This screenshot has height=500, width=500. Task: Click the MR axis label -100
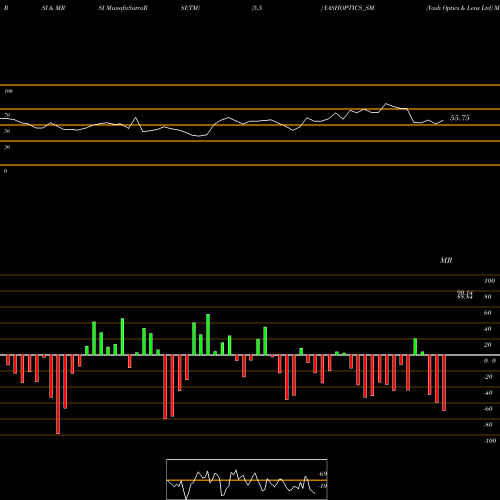tap(490, 441)
